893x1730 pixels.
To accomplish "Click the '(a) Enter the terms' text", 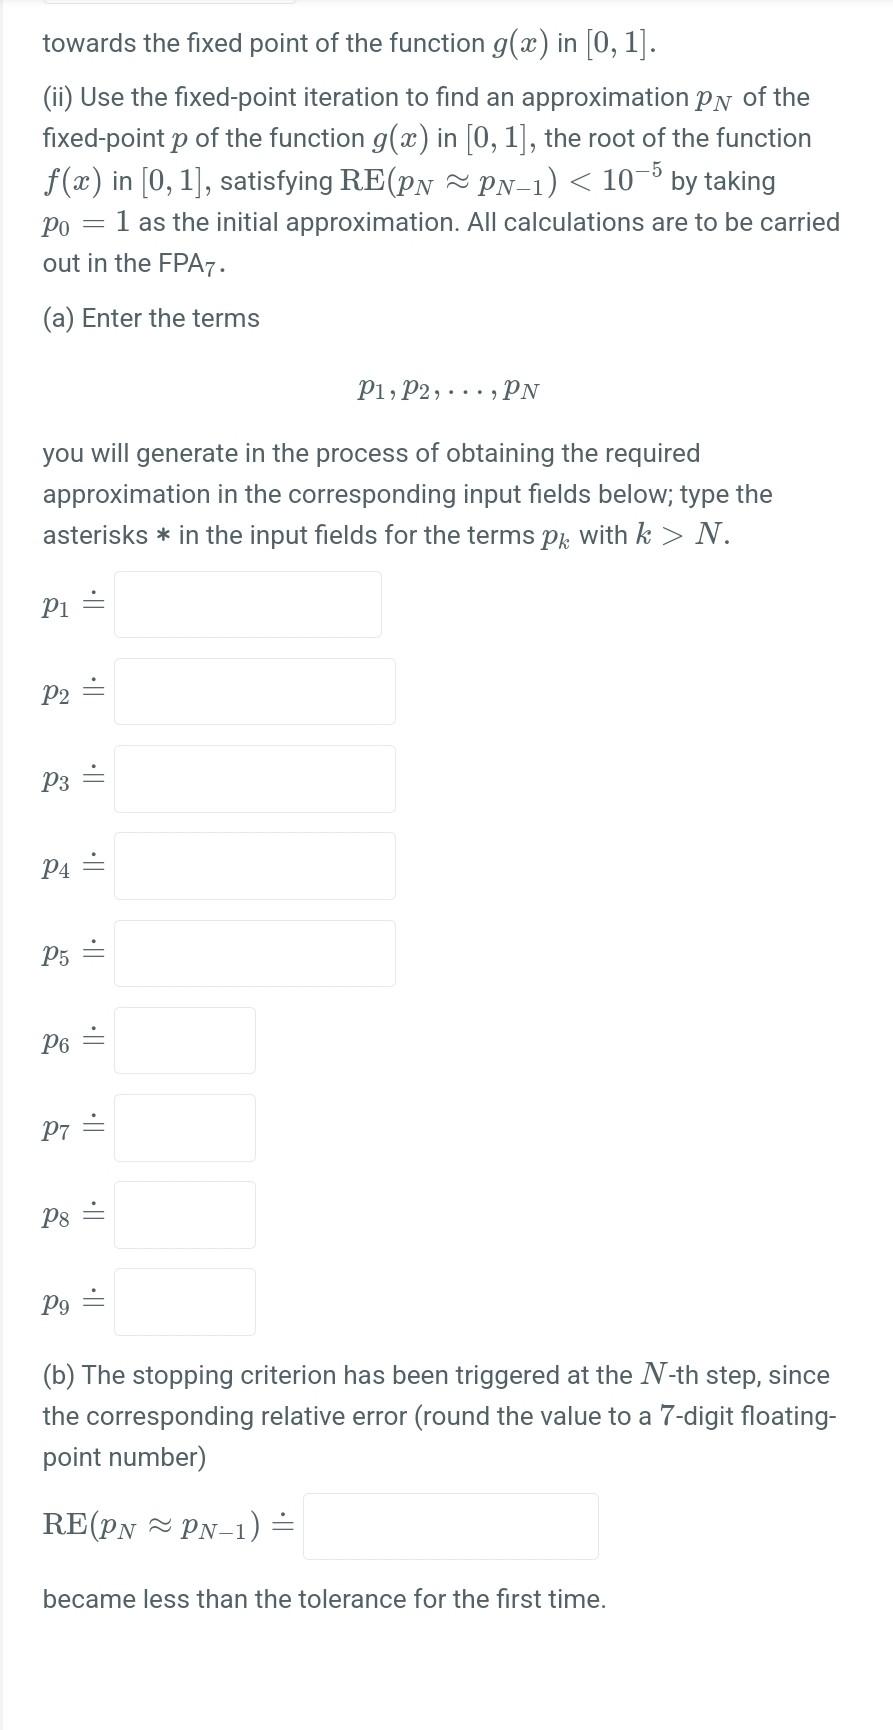I will point(151,318).
